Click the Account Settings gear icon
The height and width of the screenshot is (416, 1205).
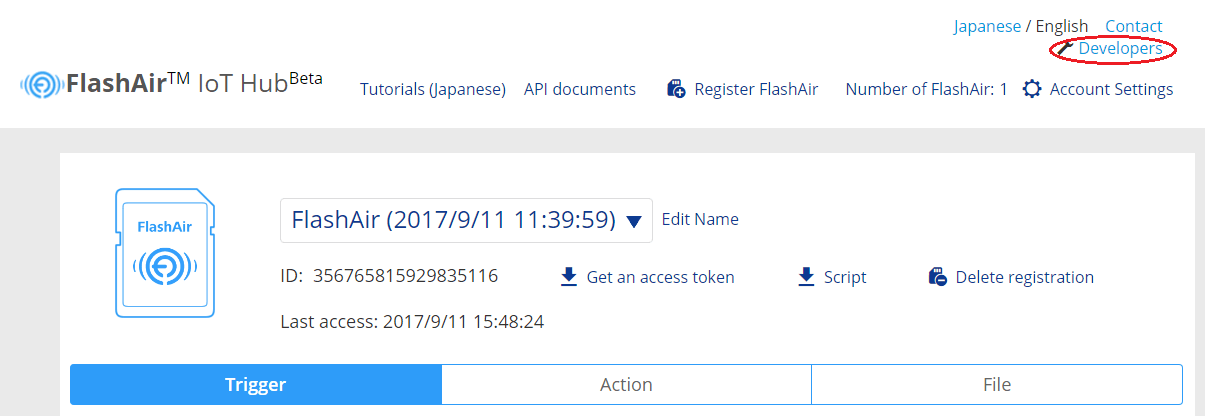tap(1032, 89)
